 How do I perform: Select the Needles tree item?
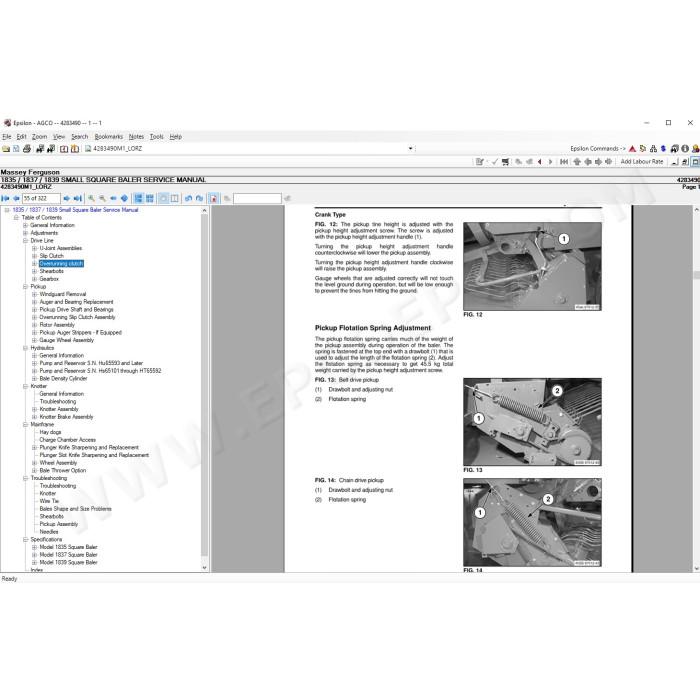[49, 532]
